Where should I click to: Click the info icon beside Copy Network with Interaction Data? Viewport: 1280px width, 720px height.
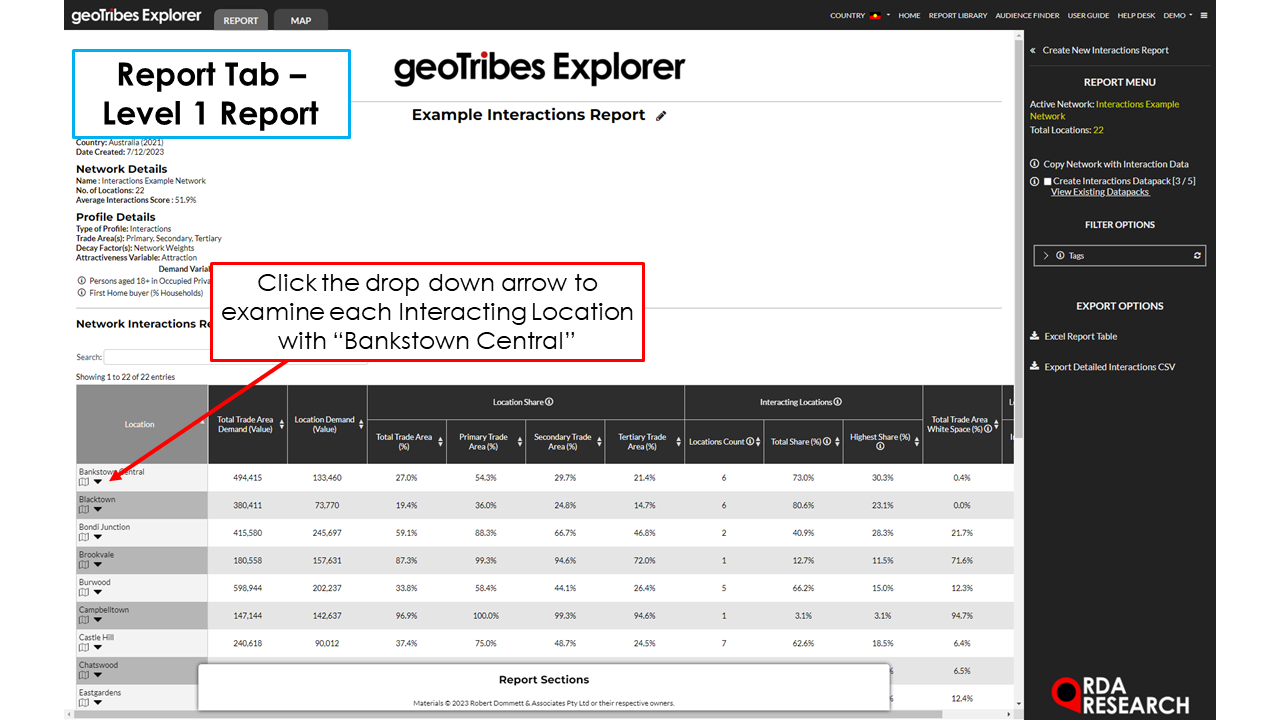[x=1035, y=164]
